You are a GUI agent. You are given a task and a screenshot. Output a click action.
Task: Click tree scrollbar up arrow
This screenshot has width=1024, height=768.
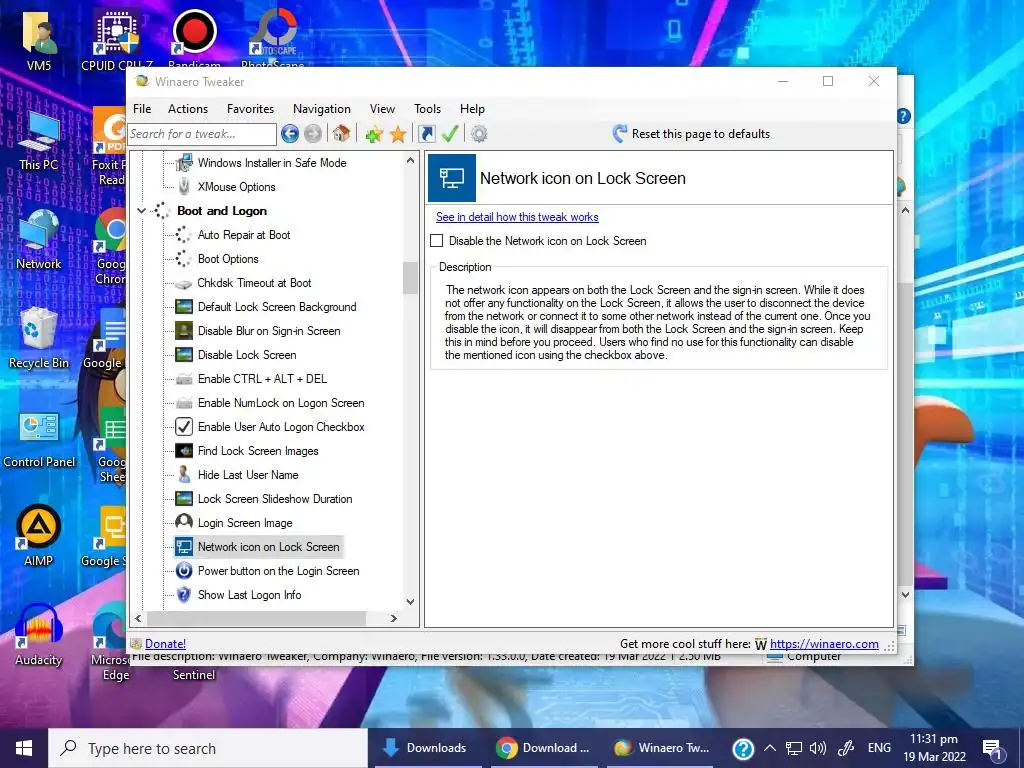coord(410,160)
